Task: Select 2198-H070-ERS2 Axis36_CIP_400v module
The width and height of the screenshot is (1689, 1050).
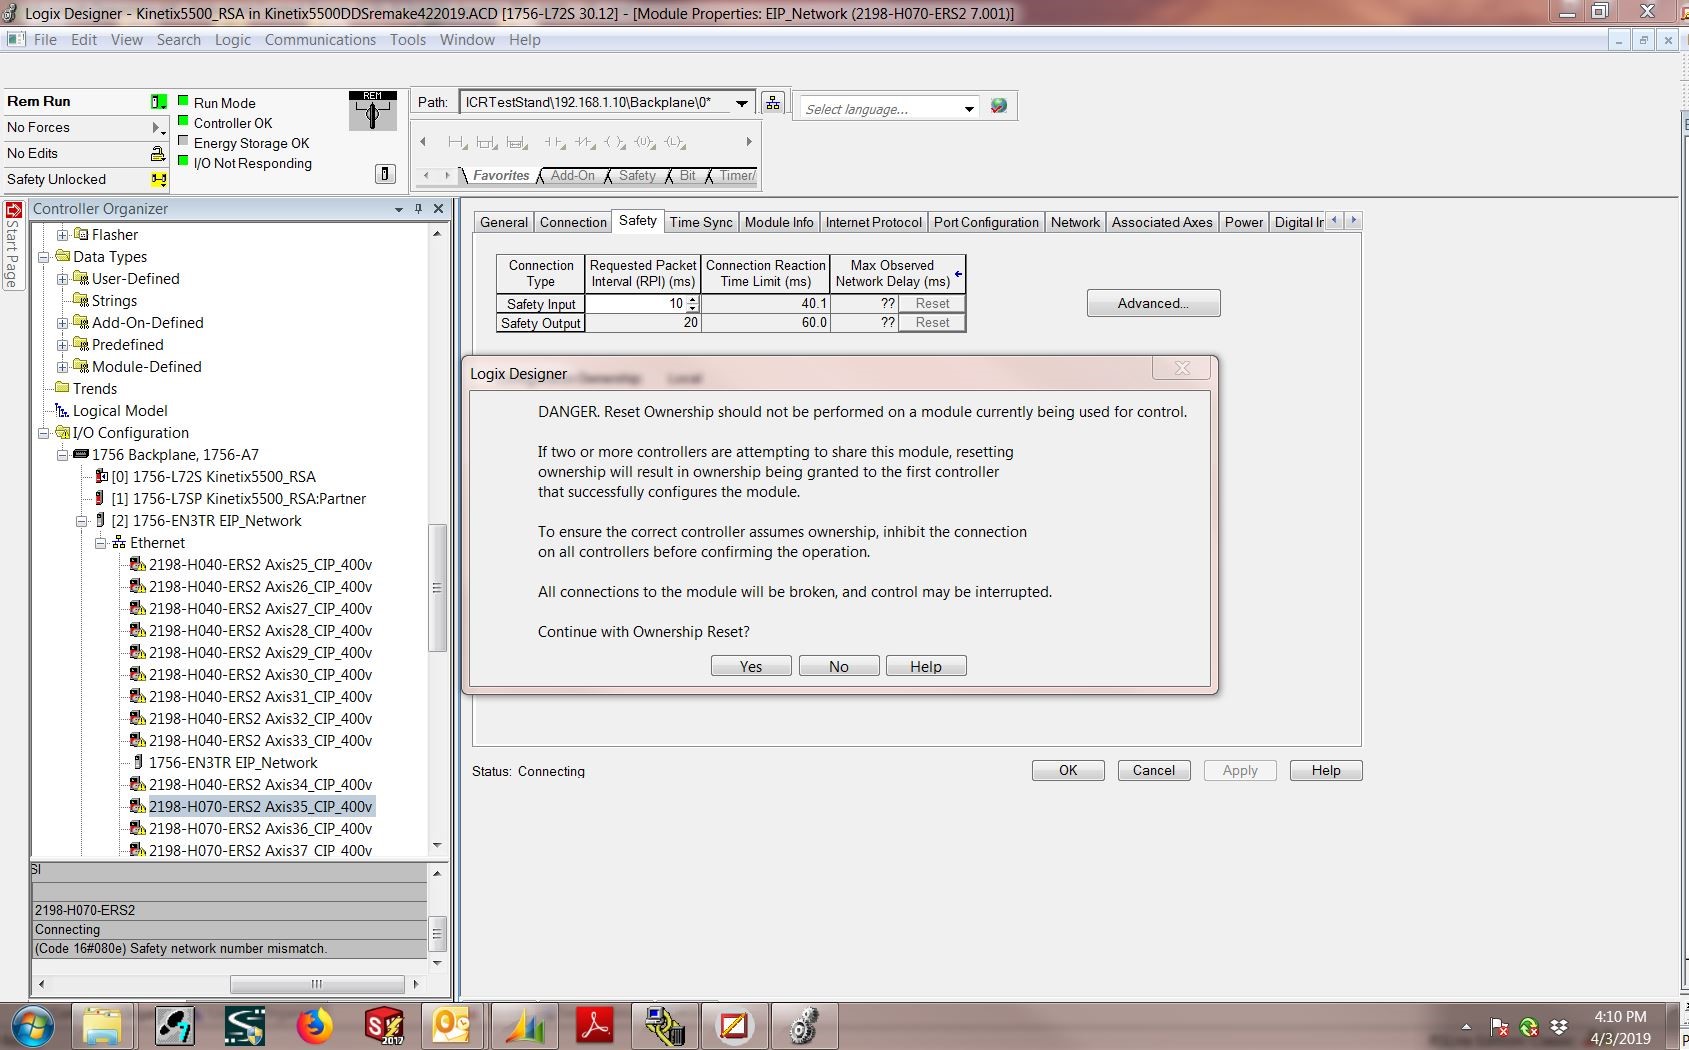Action: coord(260,829)
